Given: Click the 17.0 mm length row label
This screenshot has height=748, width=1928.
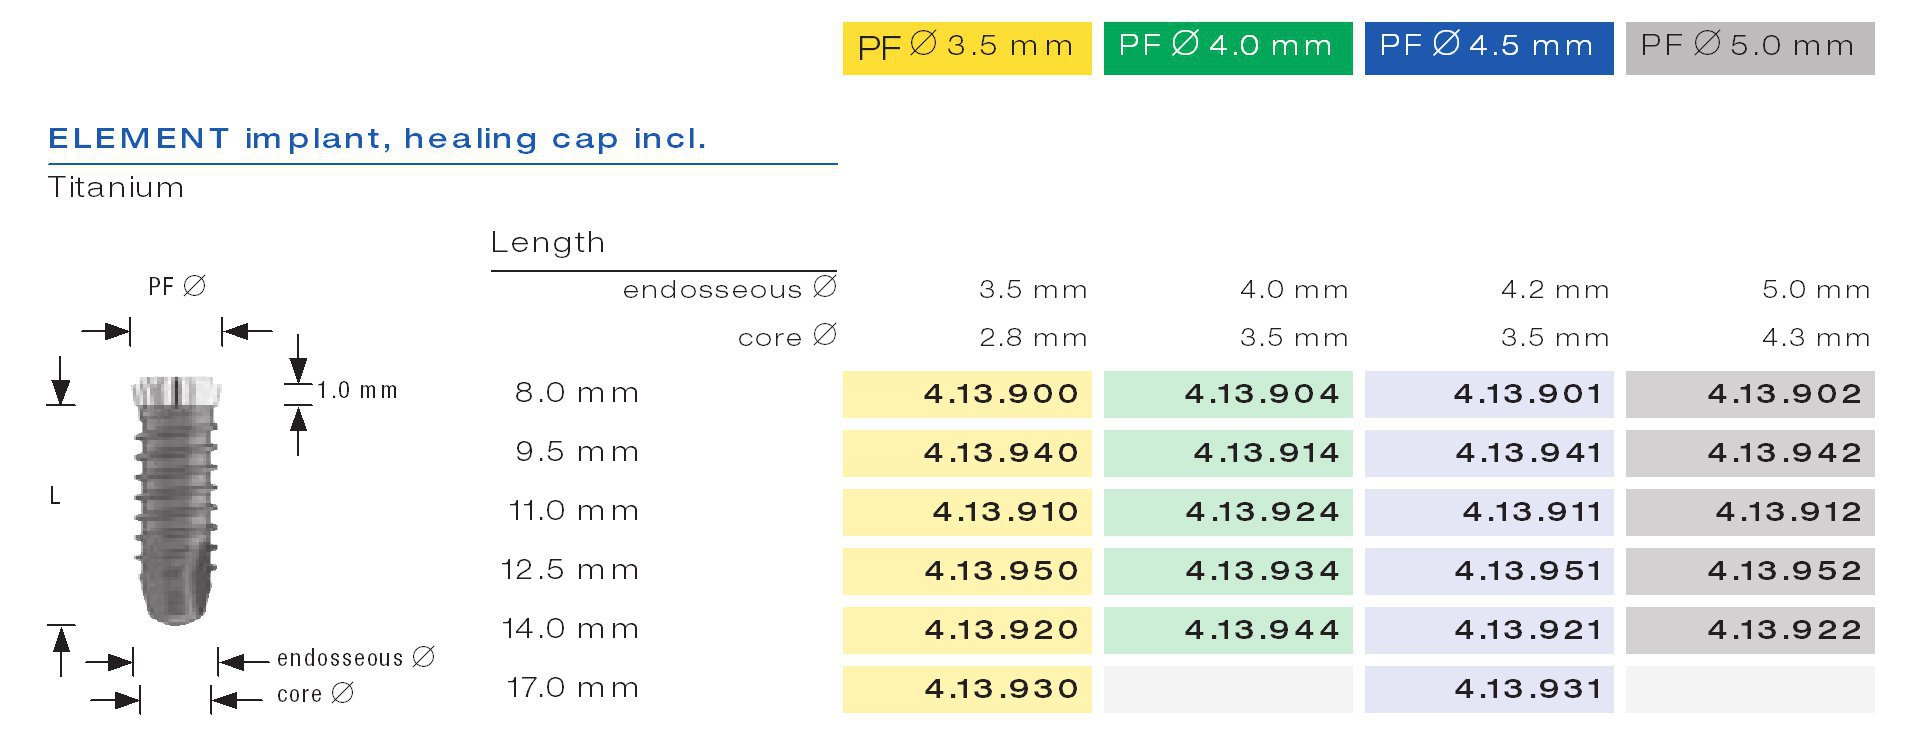Looking at the screenshot, I should point(572,688).
